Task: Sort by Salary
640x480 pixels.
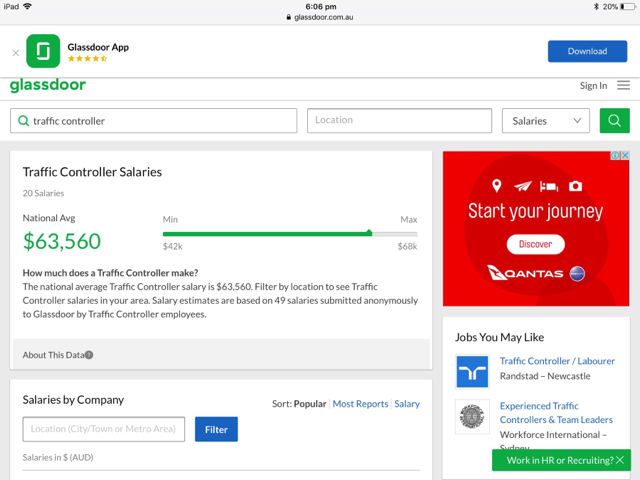Action: [x=407, y=404]
